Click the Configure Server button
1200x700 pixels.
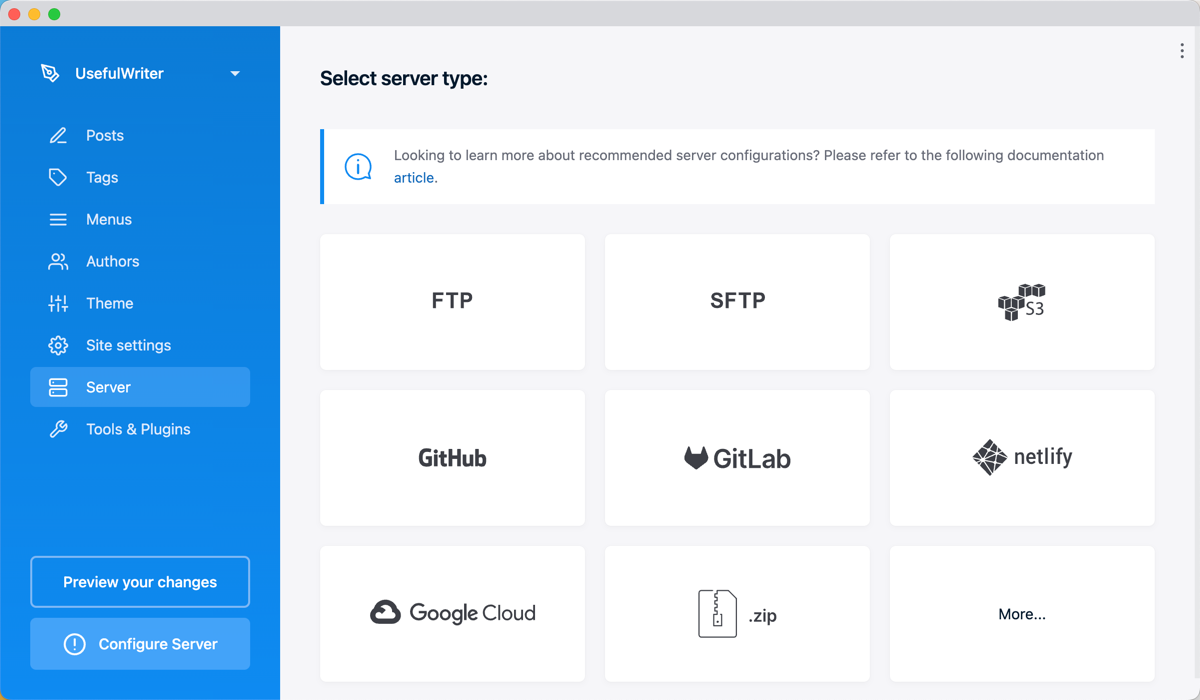pos(140,644)
